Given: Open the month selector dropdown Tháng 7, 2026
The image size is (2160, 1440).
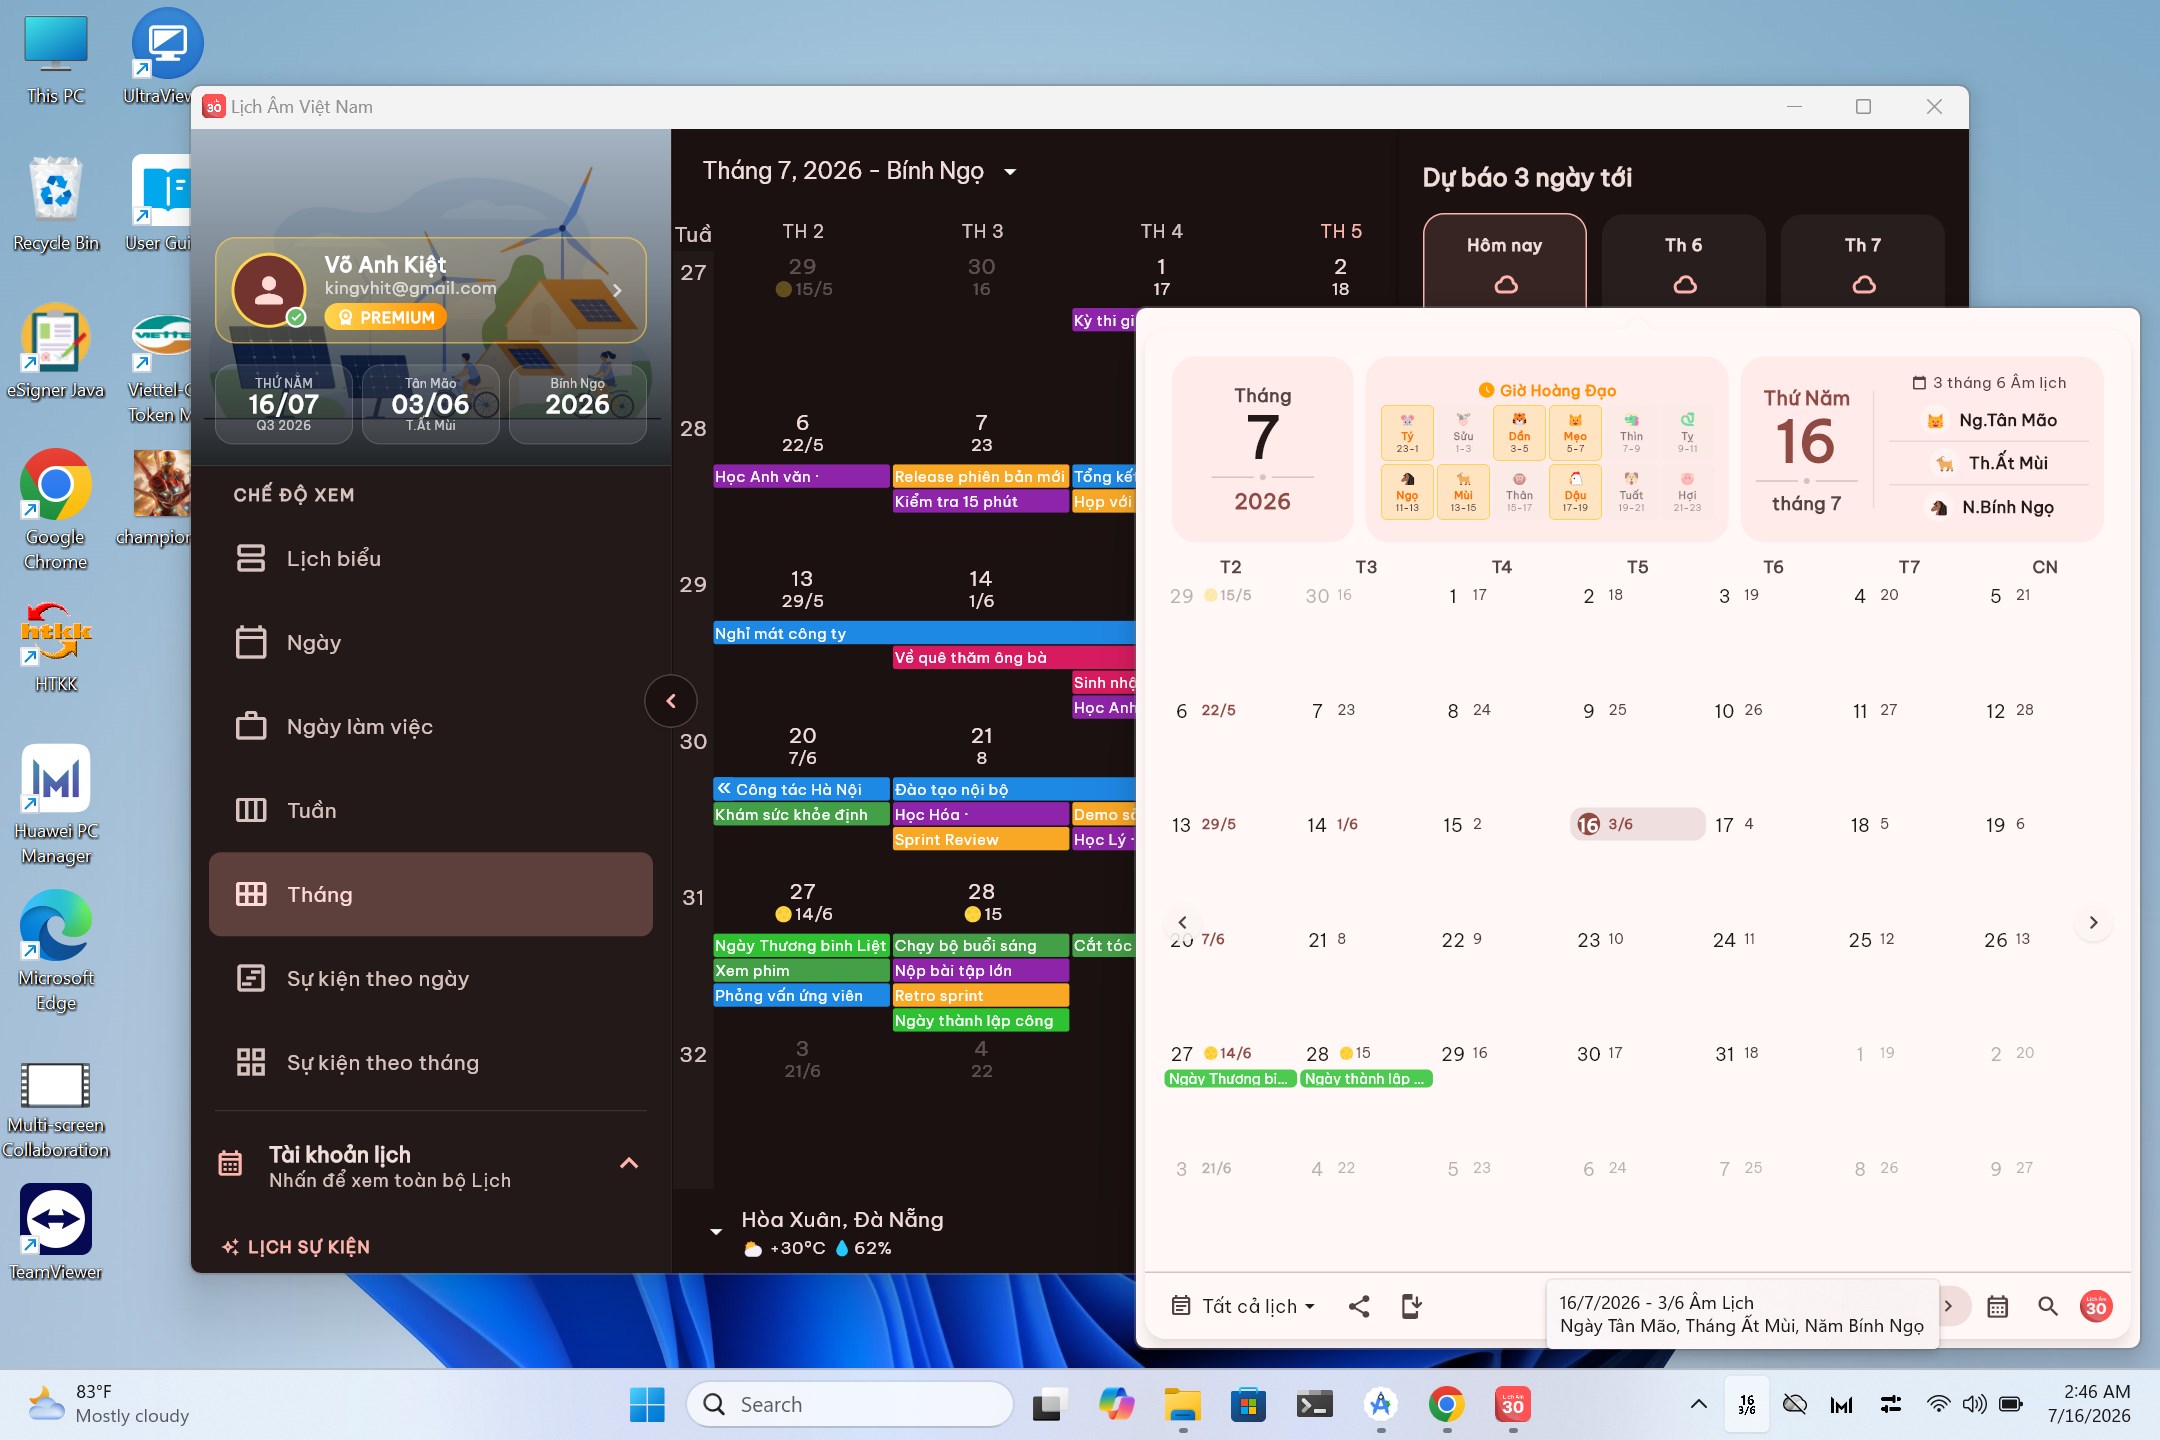Looking at the screenshot, I should click(x=860, y=171).
